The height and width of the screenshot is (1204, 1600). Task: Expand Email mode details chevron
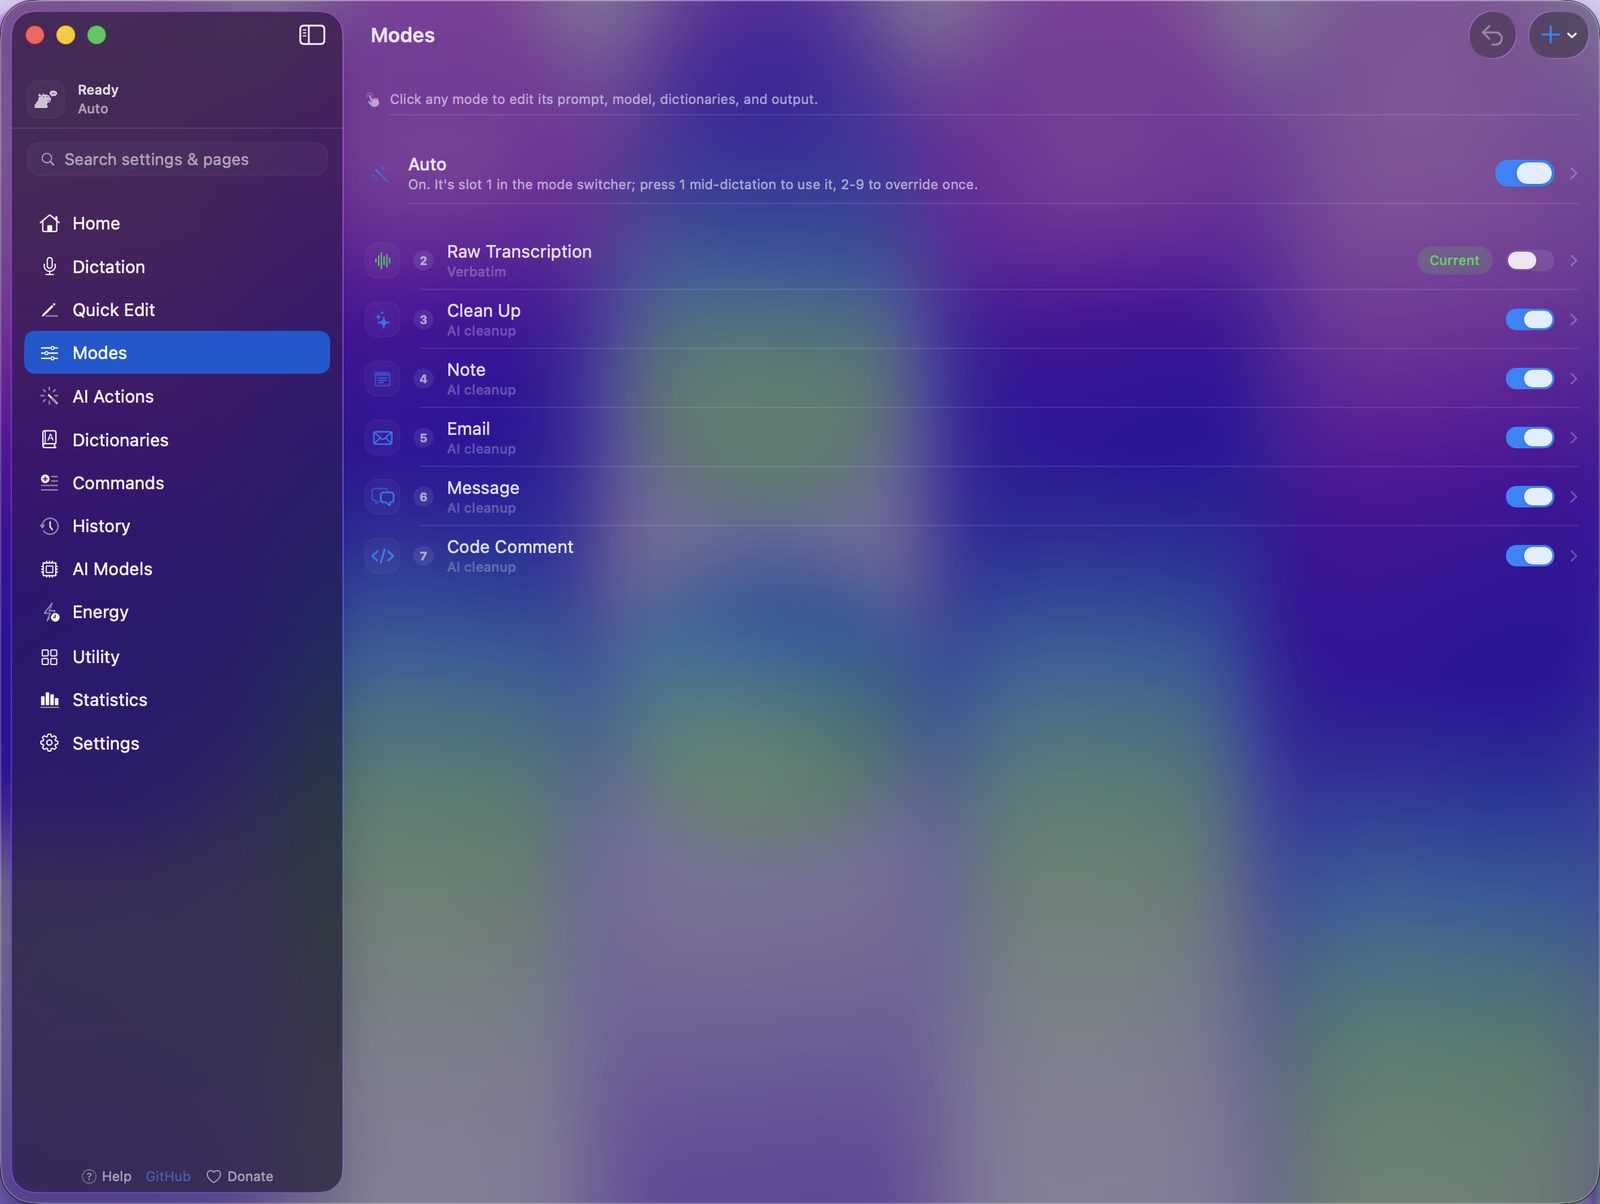tap(1574, 438)
